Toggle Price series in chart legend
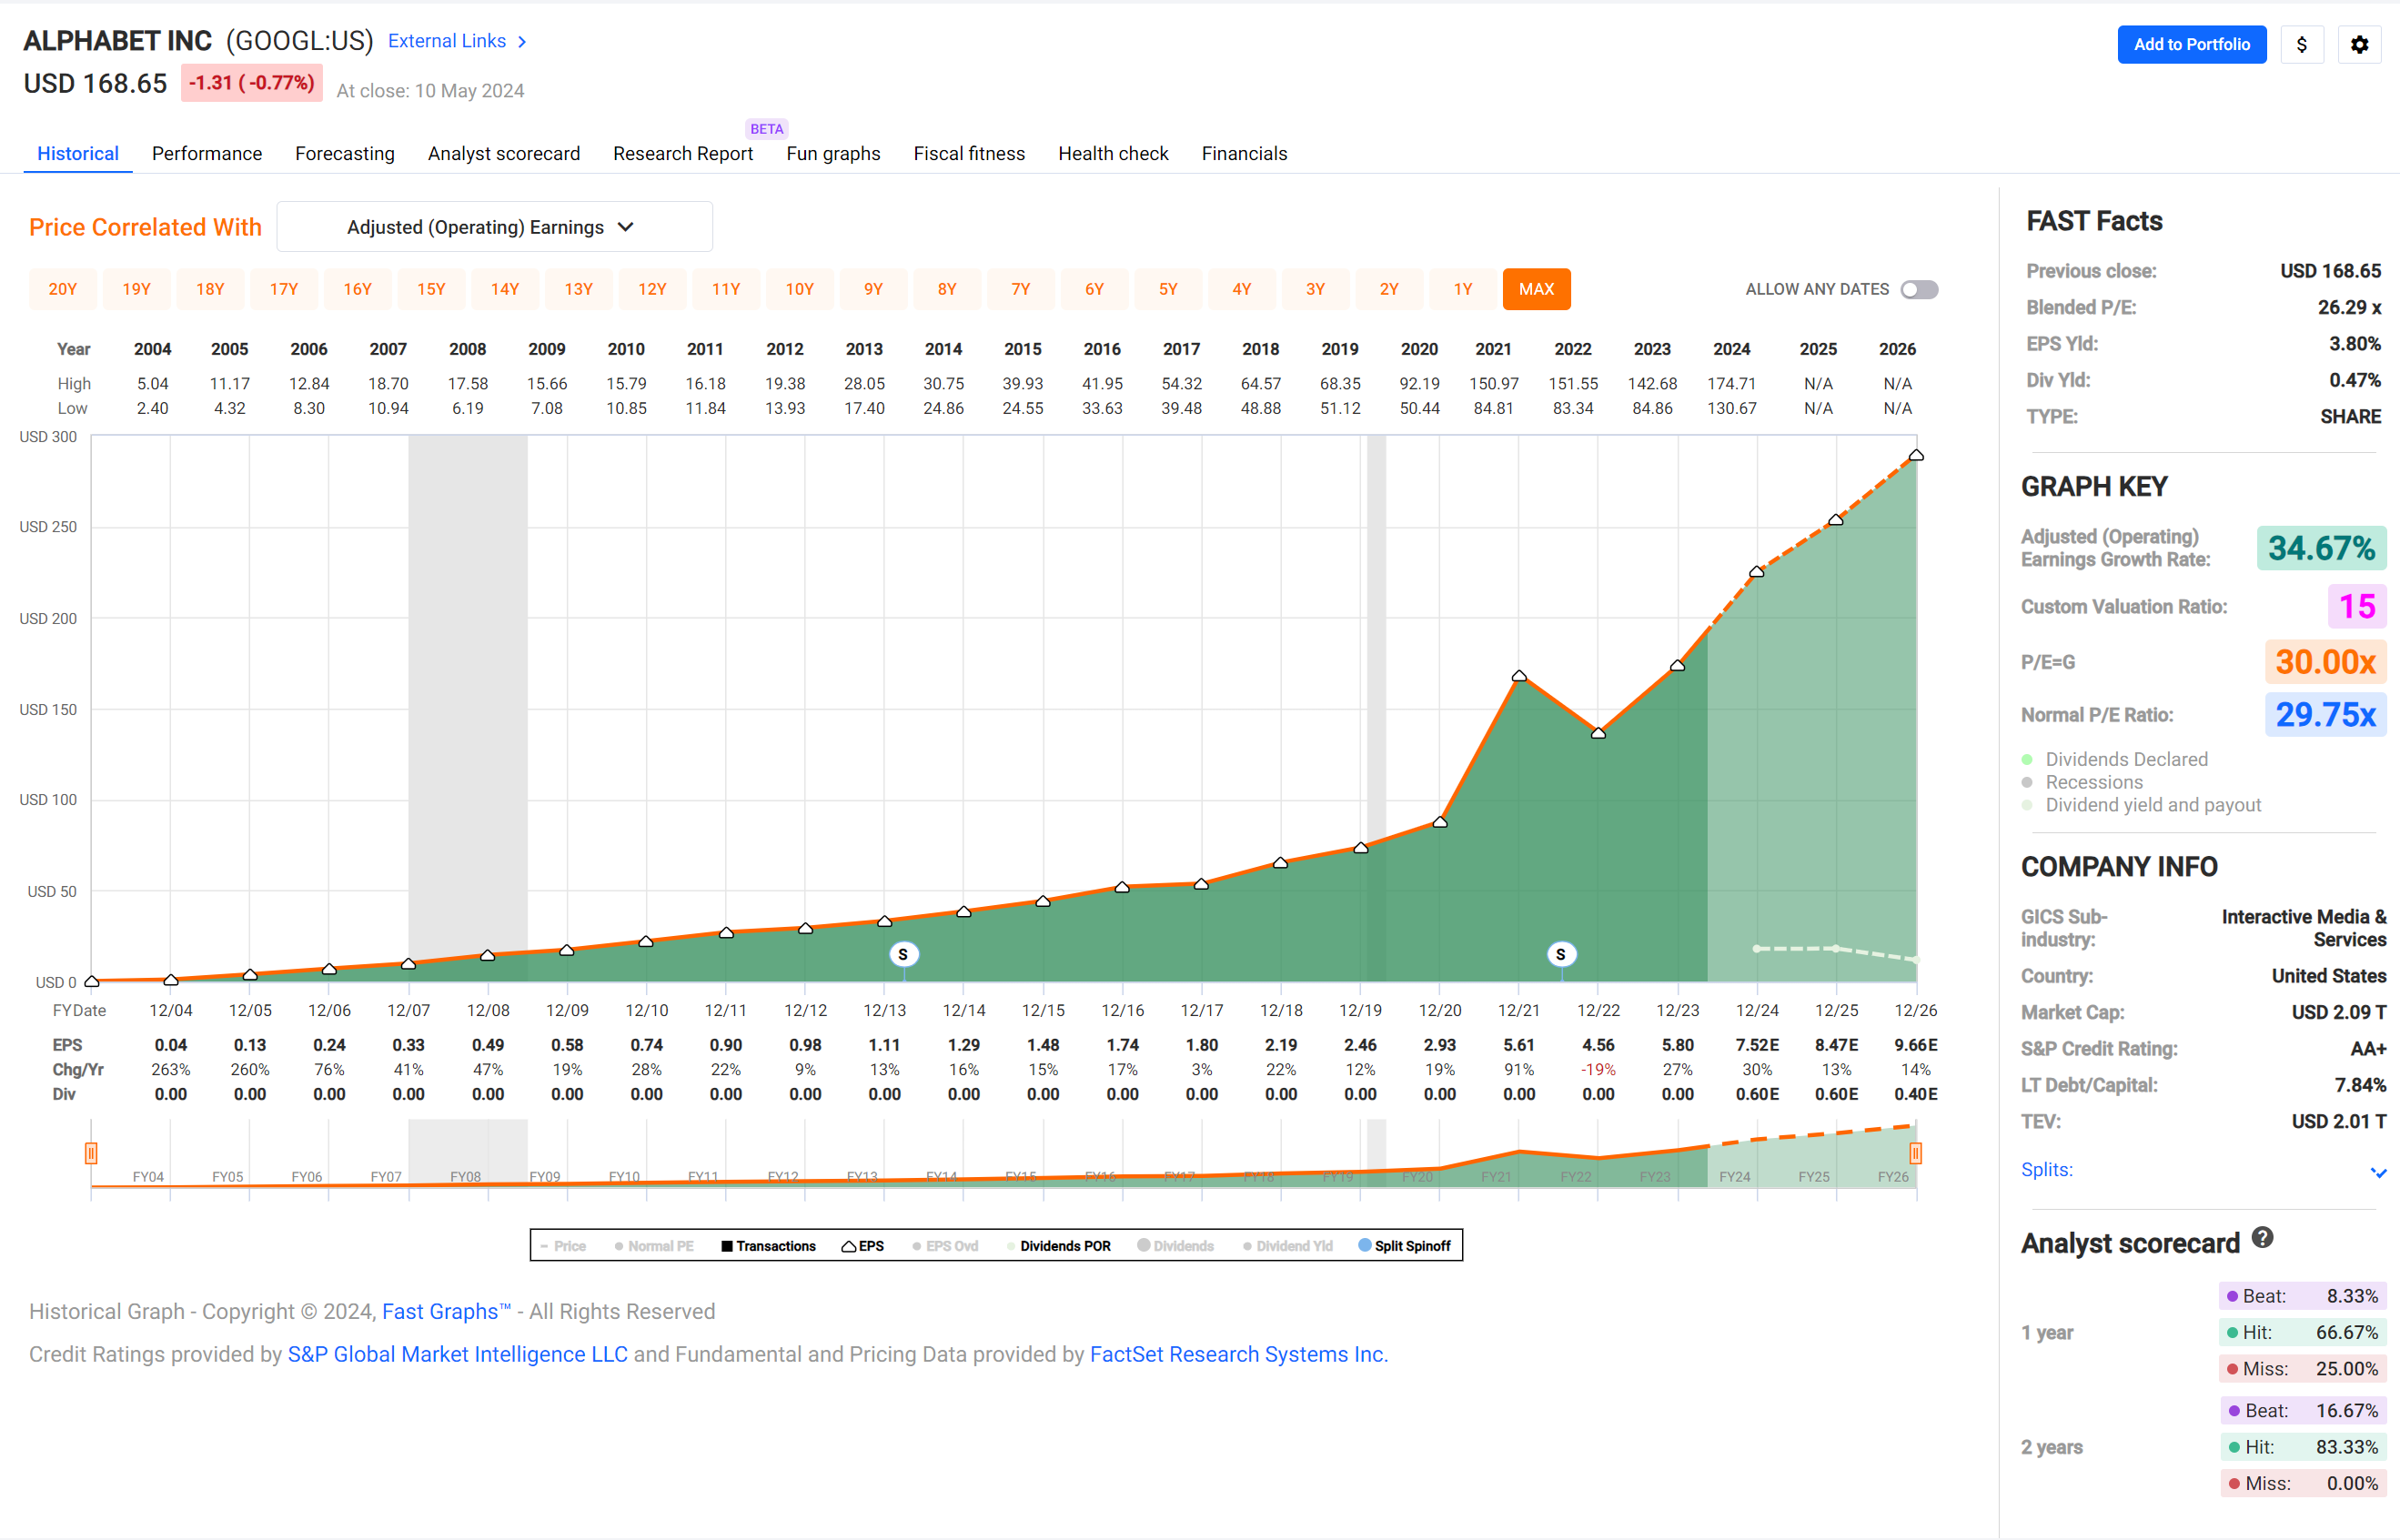The width and height of the screenshot is (2400, 1540). tap(562, 1246)
